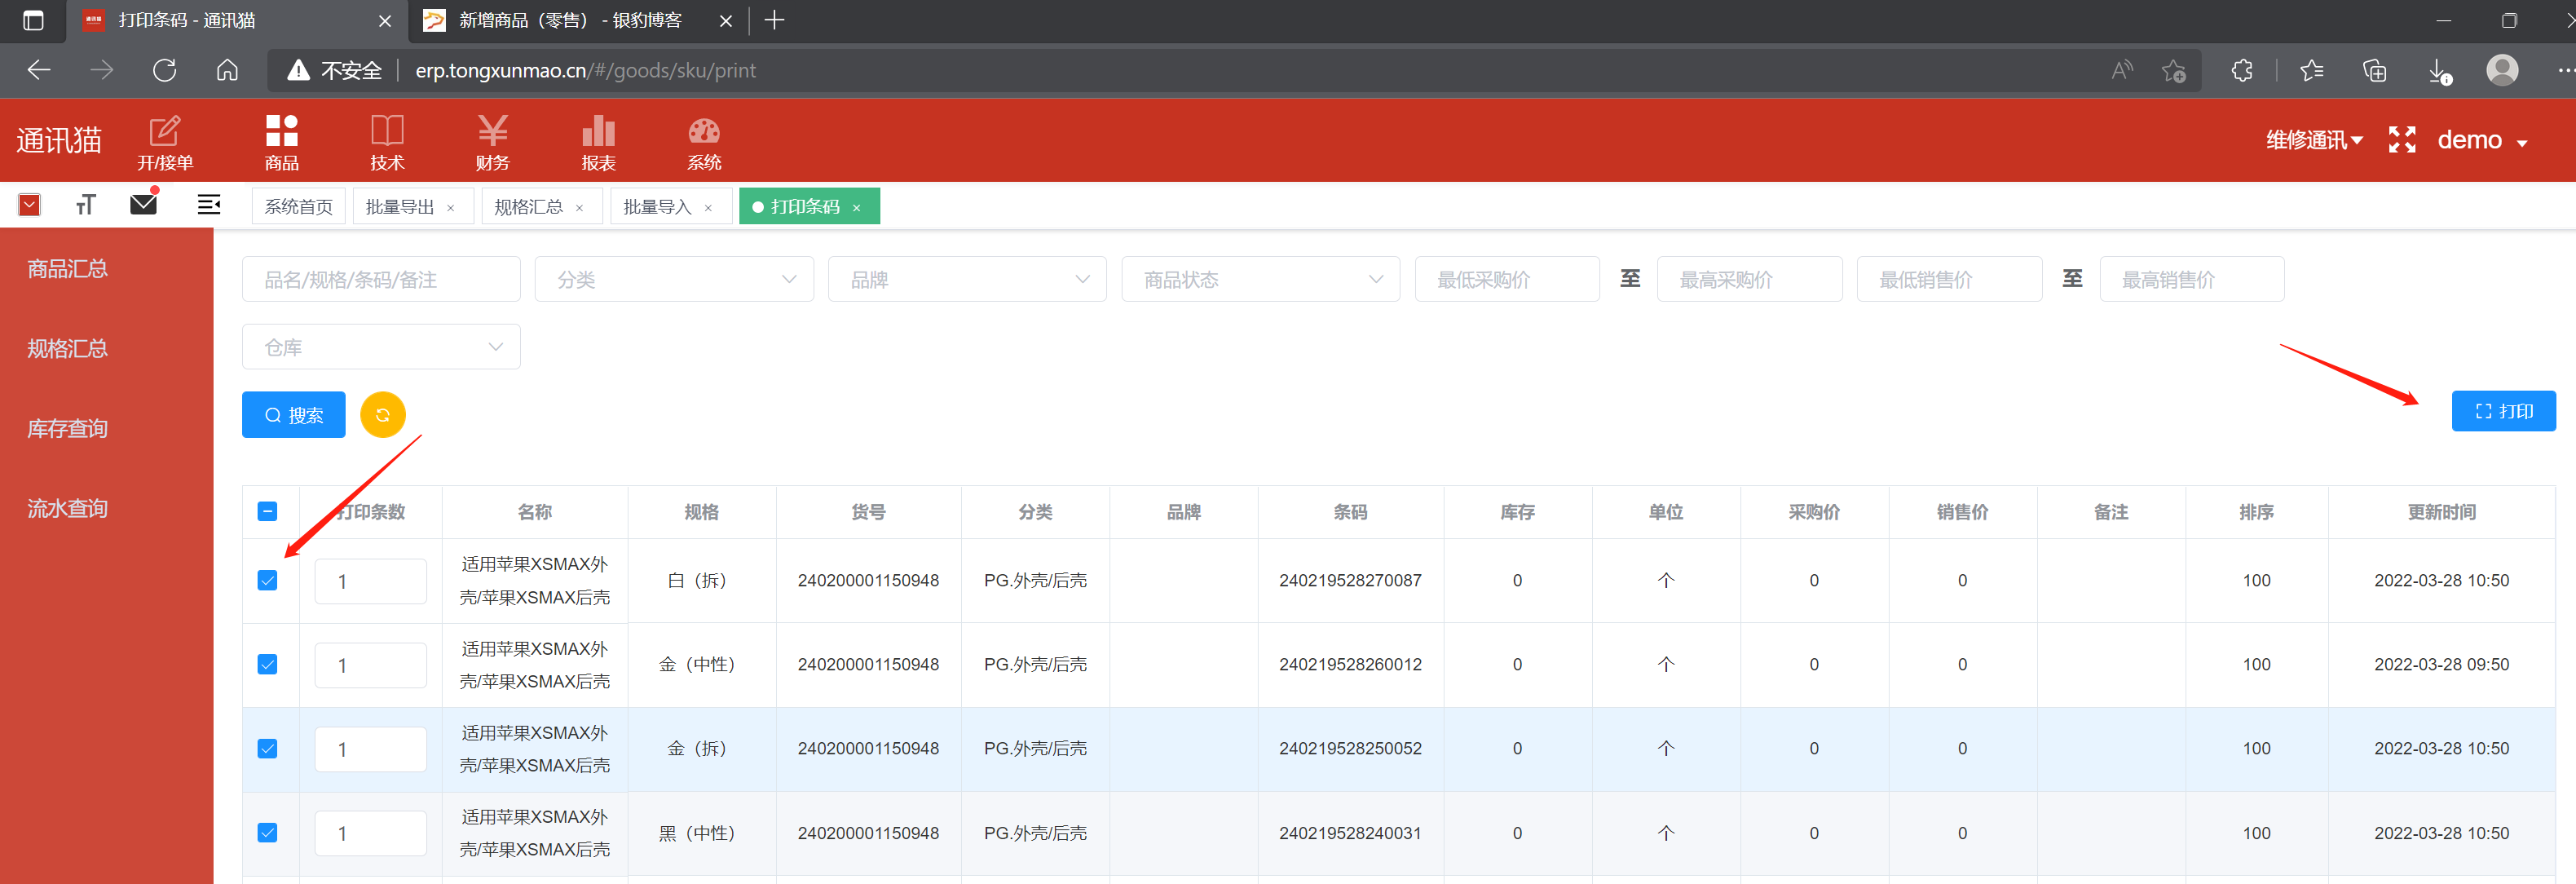Image resolution: width=2576 pixels, height=884 pixels.
Task: Click print count field for 黑（中性） row
Action: 371,833
